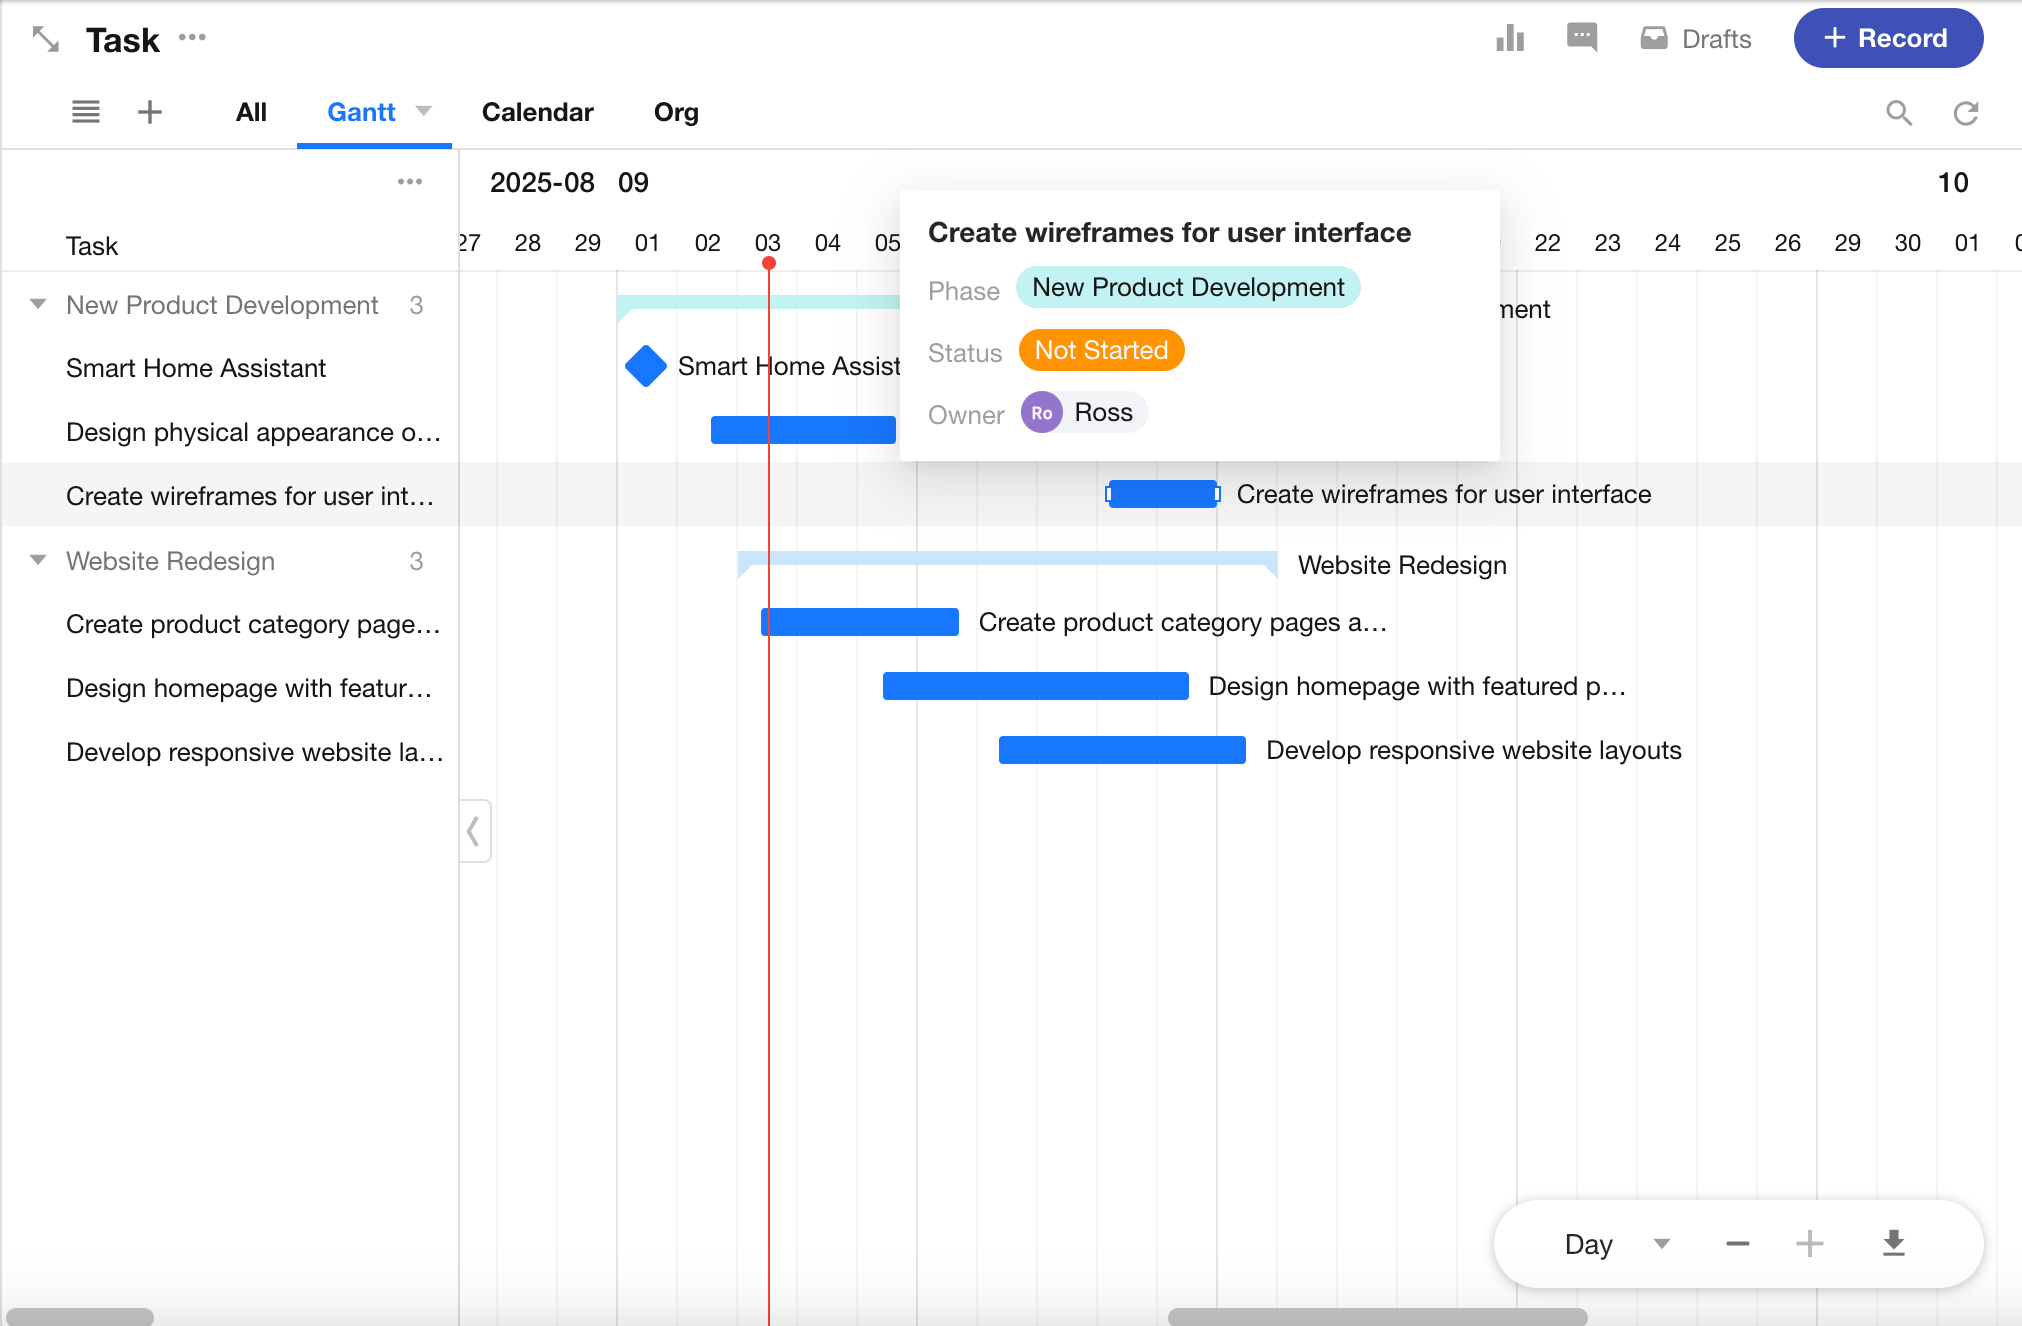The image size is (2022, 1326).
Task: Click the Smart Home Assistant milestone diamond
Action: tap(646, 366)
